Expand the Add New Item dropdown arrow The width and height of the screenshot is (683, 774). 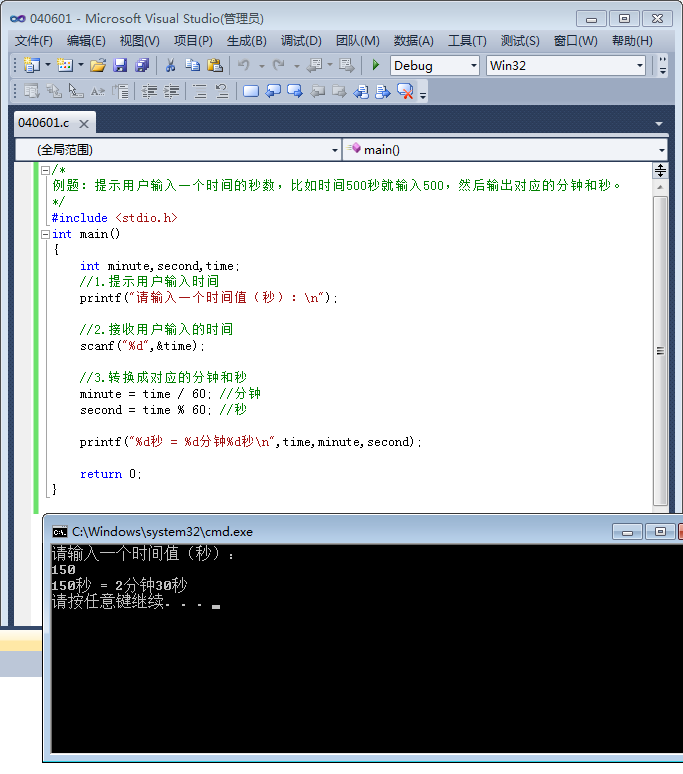click(81, 65)
